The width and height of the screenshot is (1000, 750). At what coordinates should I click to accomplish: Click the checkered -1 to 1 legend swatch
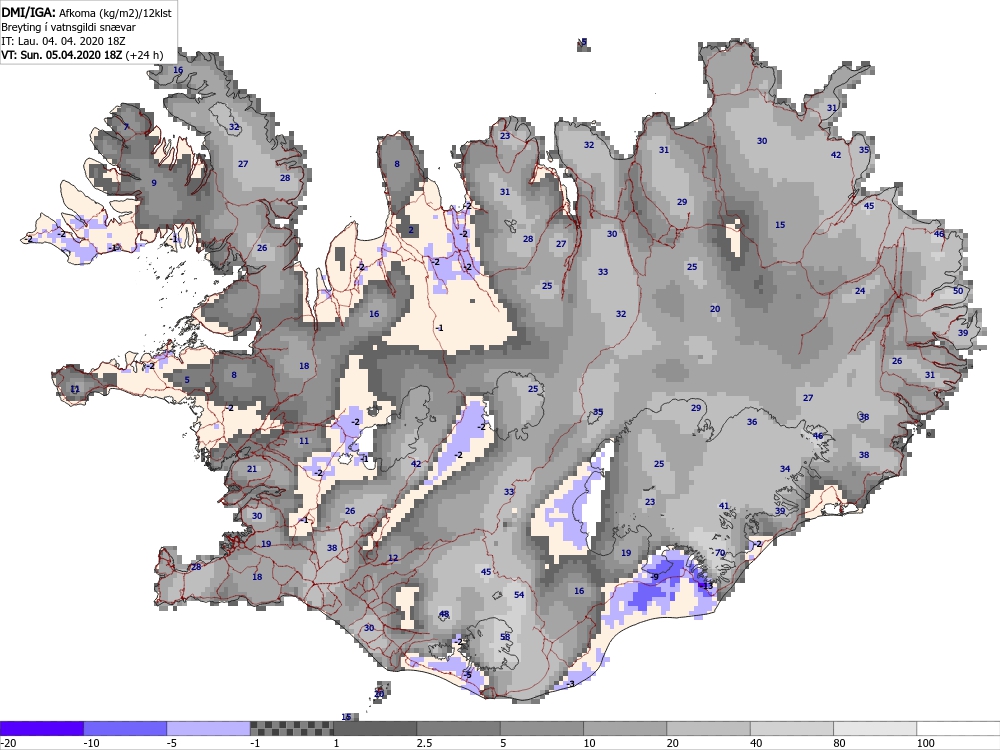coord(291,728)
